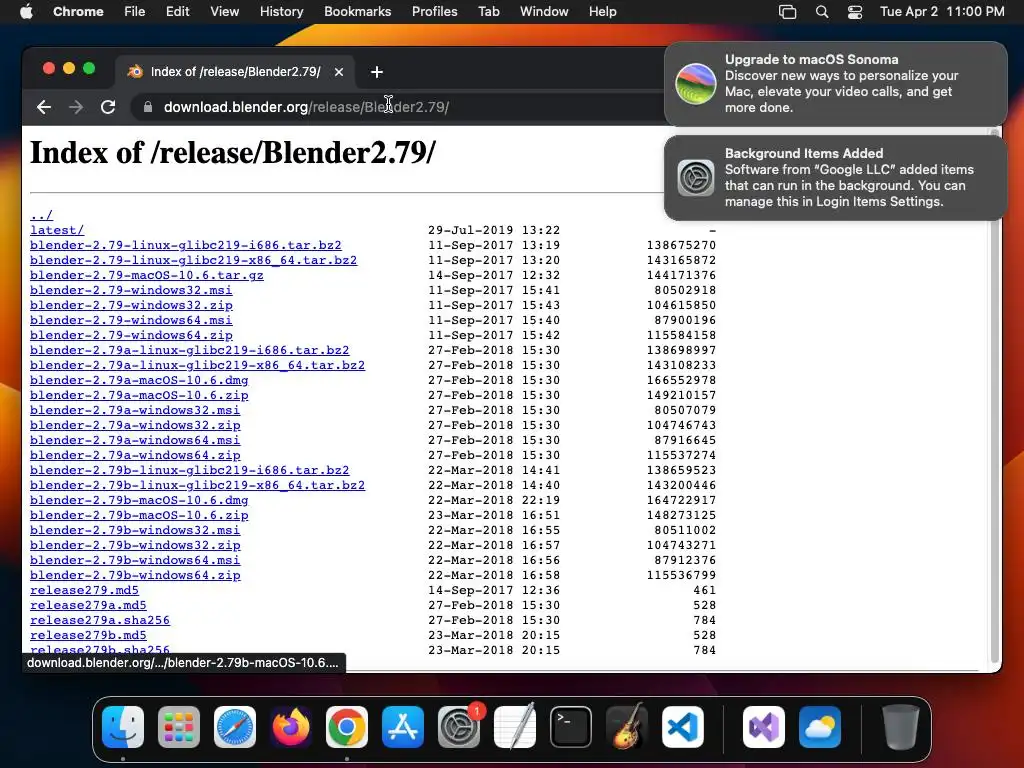Open TextEdit from the dock
This screenshot has width=1024, height=768.
click(515, 727)
